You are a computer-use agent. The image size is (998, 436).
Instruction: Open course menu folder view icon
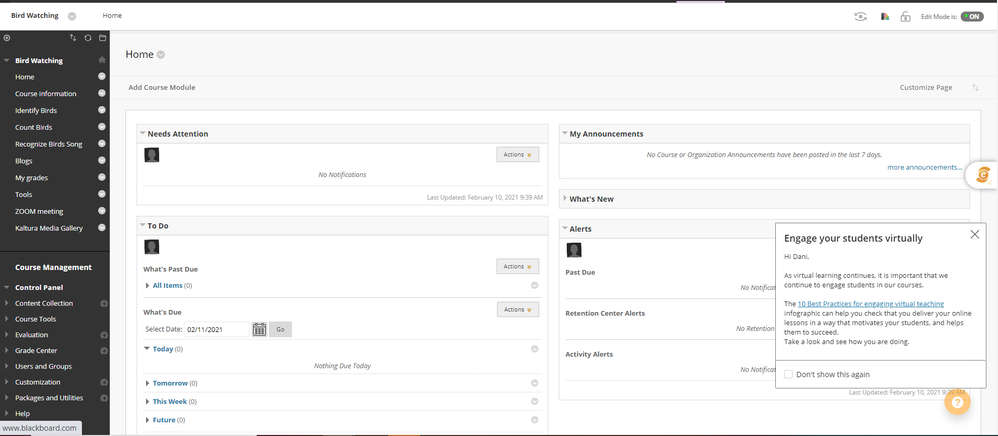102,38
